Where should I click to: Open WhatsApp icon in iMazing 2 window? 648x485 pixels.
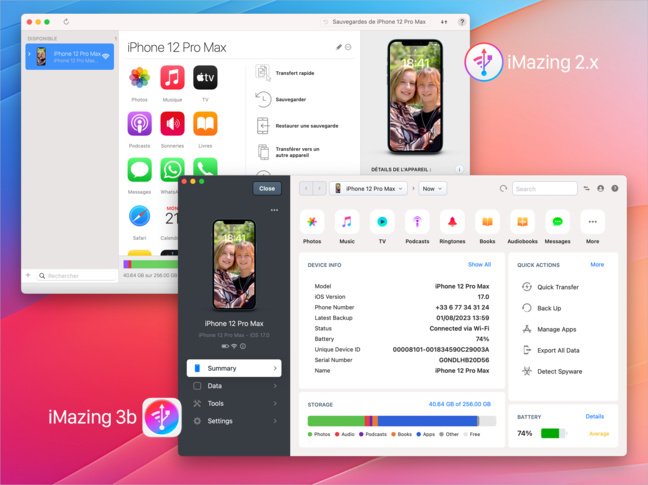172,170
